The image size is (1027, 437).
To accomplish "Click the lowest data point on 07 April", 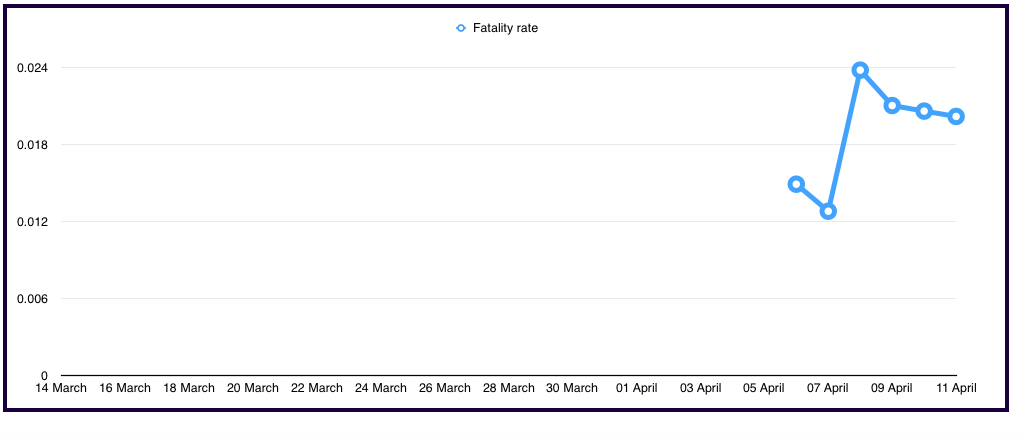I will click(x=828, y=211).
